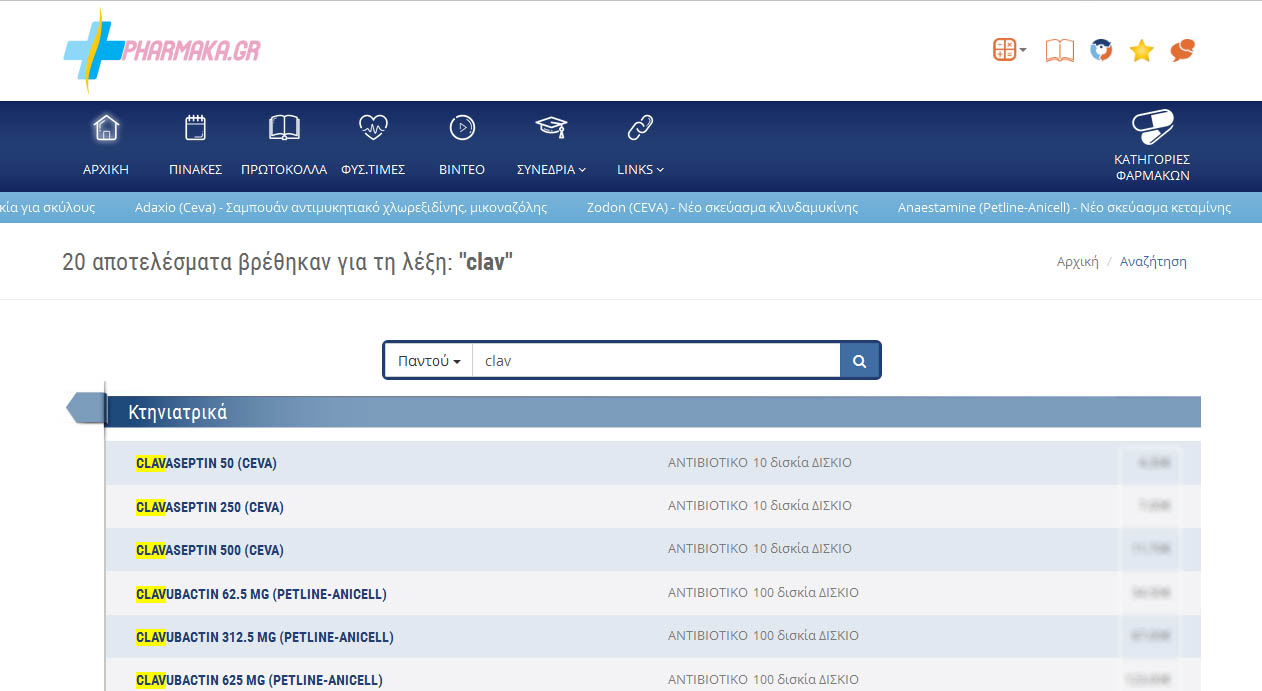The width and height of the screenshot is (1262, 691).
Task: Open CLAVUBACTIN 62.5 MG (PETLINE-ANICELL) result
Action: click(261, 594)
